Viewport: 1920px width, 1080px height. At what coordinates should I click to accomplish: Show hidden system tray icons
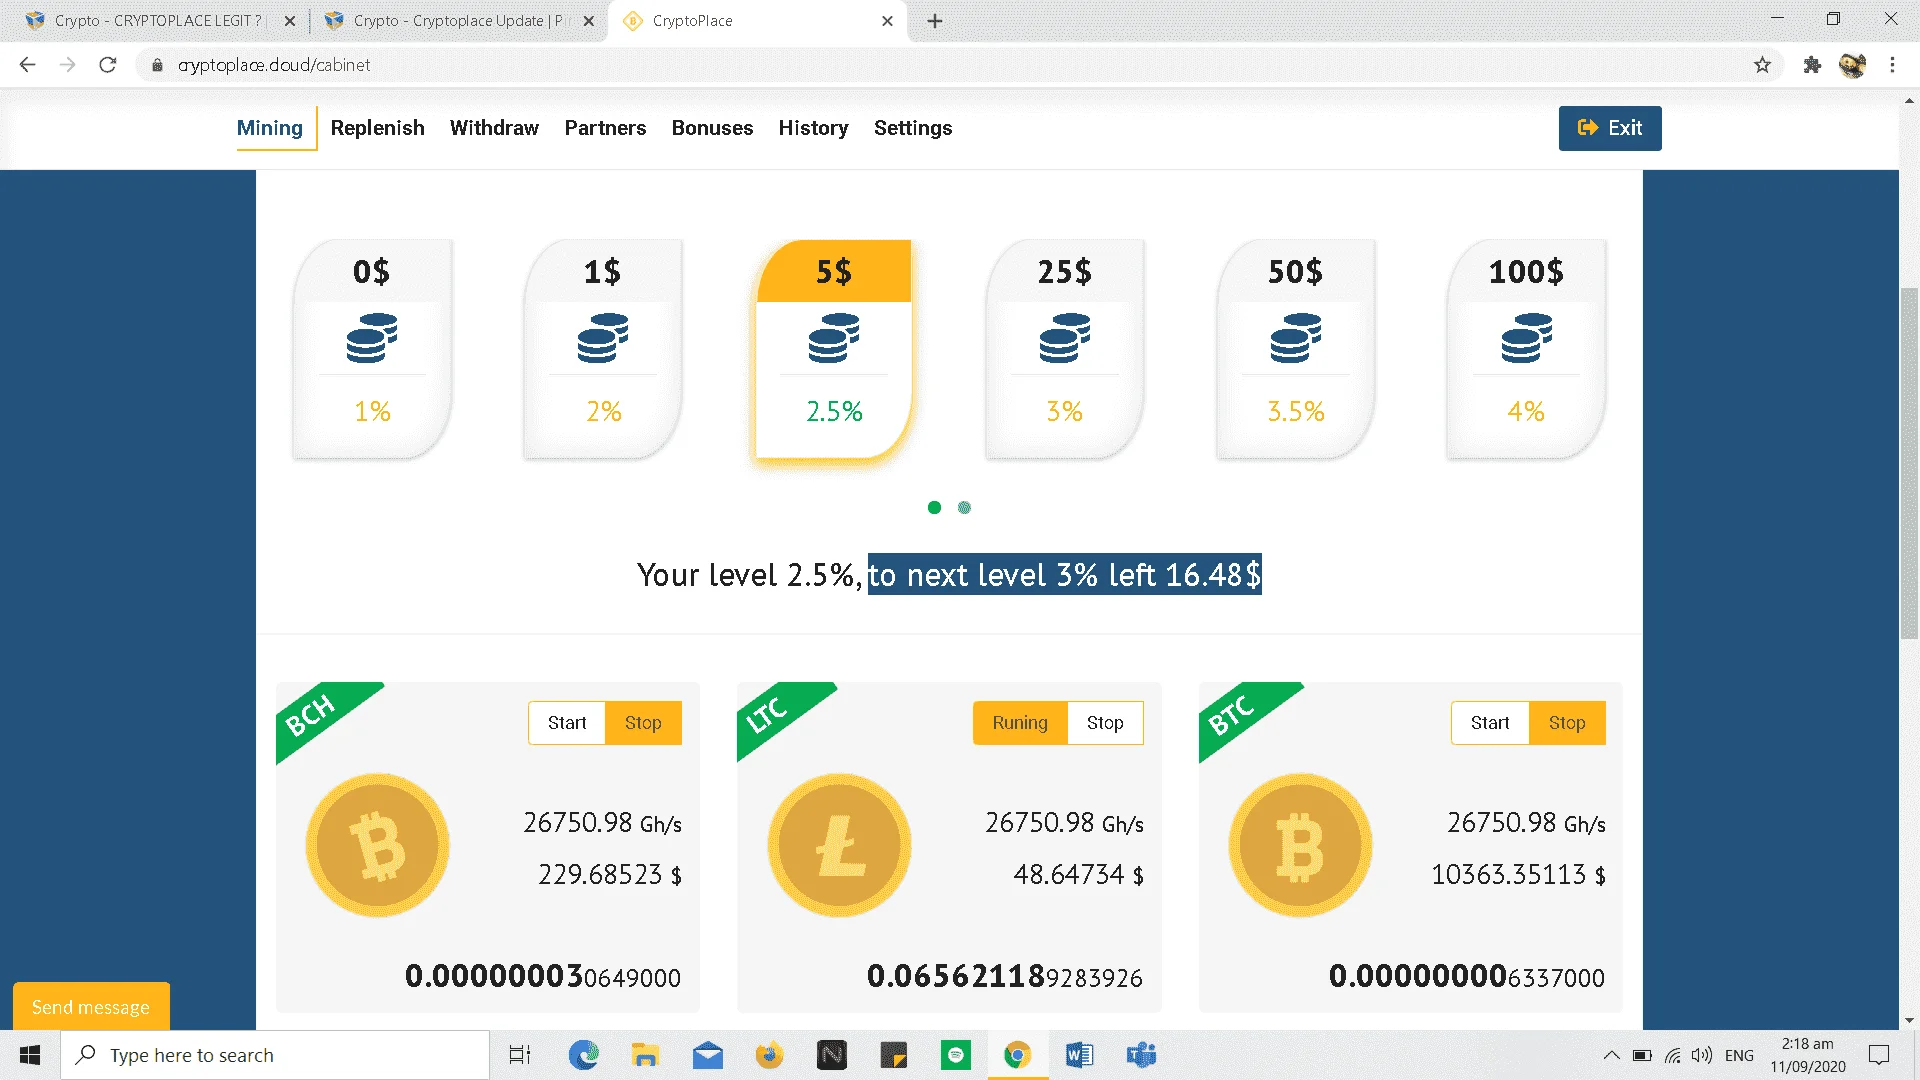click(x=1611, y=1055)
